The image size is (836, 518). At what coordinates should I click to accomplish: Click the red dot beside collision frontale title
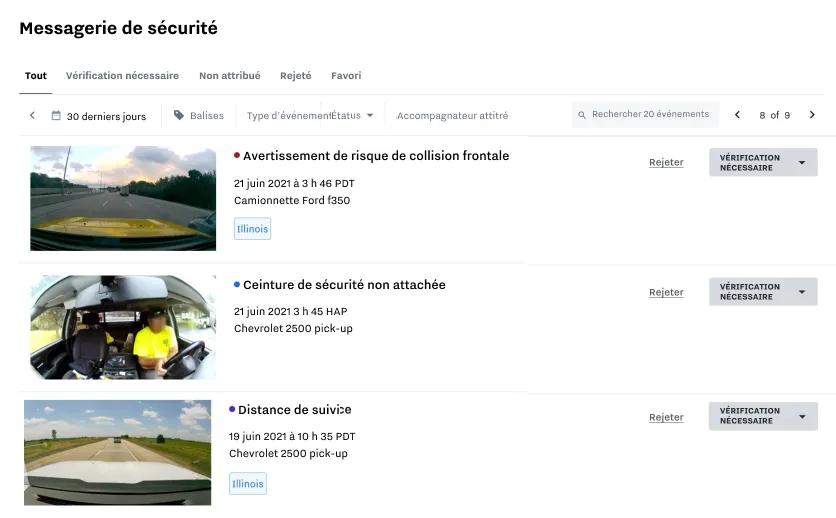pyautogui.click(x=237, y=155)
